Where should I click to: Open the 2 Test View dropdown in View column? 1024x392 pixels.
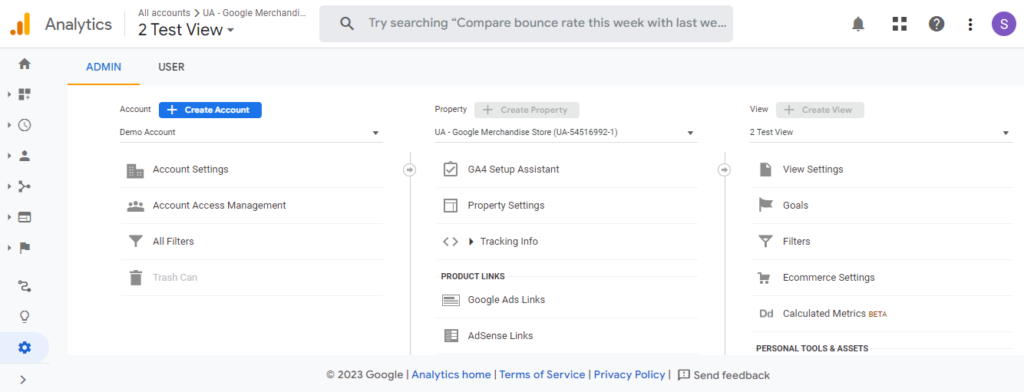point(881,132)
